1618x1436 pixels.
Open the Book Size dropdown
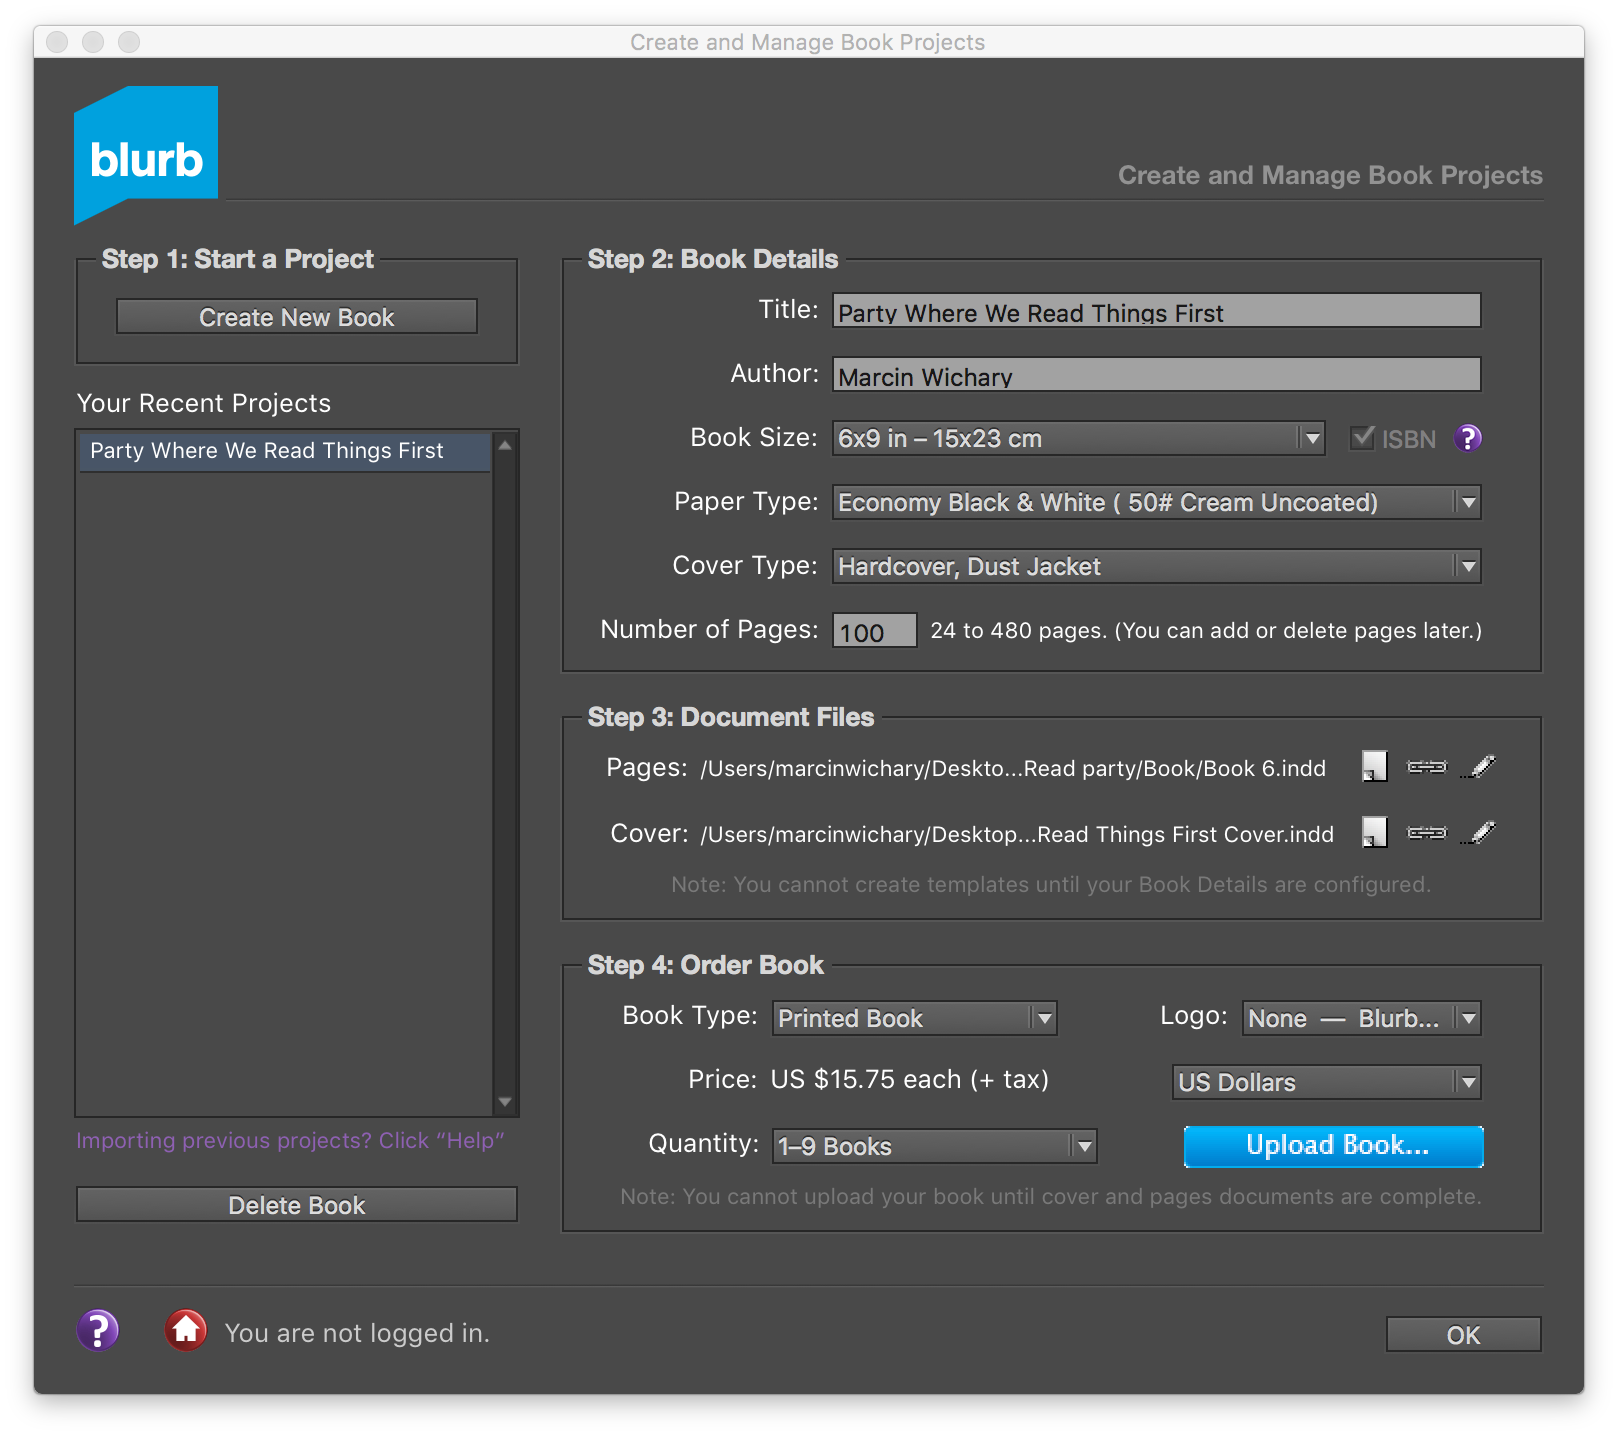pos(1079,438)
